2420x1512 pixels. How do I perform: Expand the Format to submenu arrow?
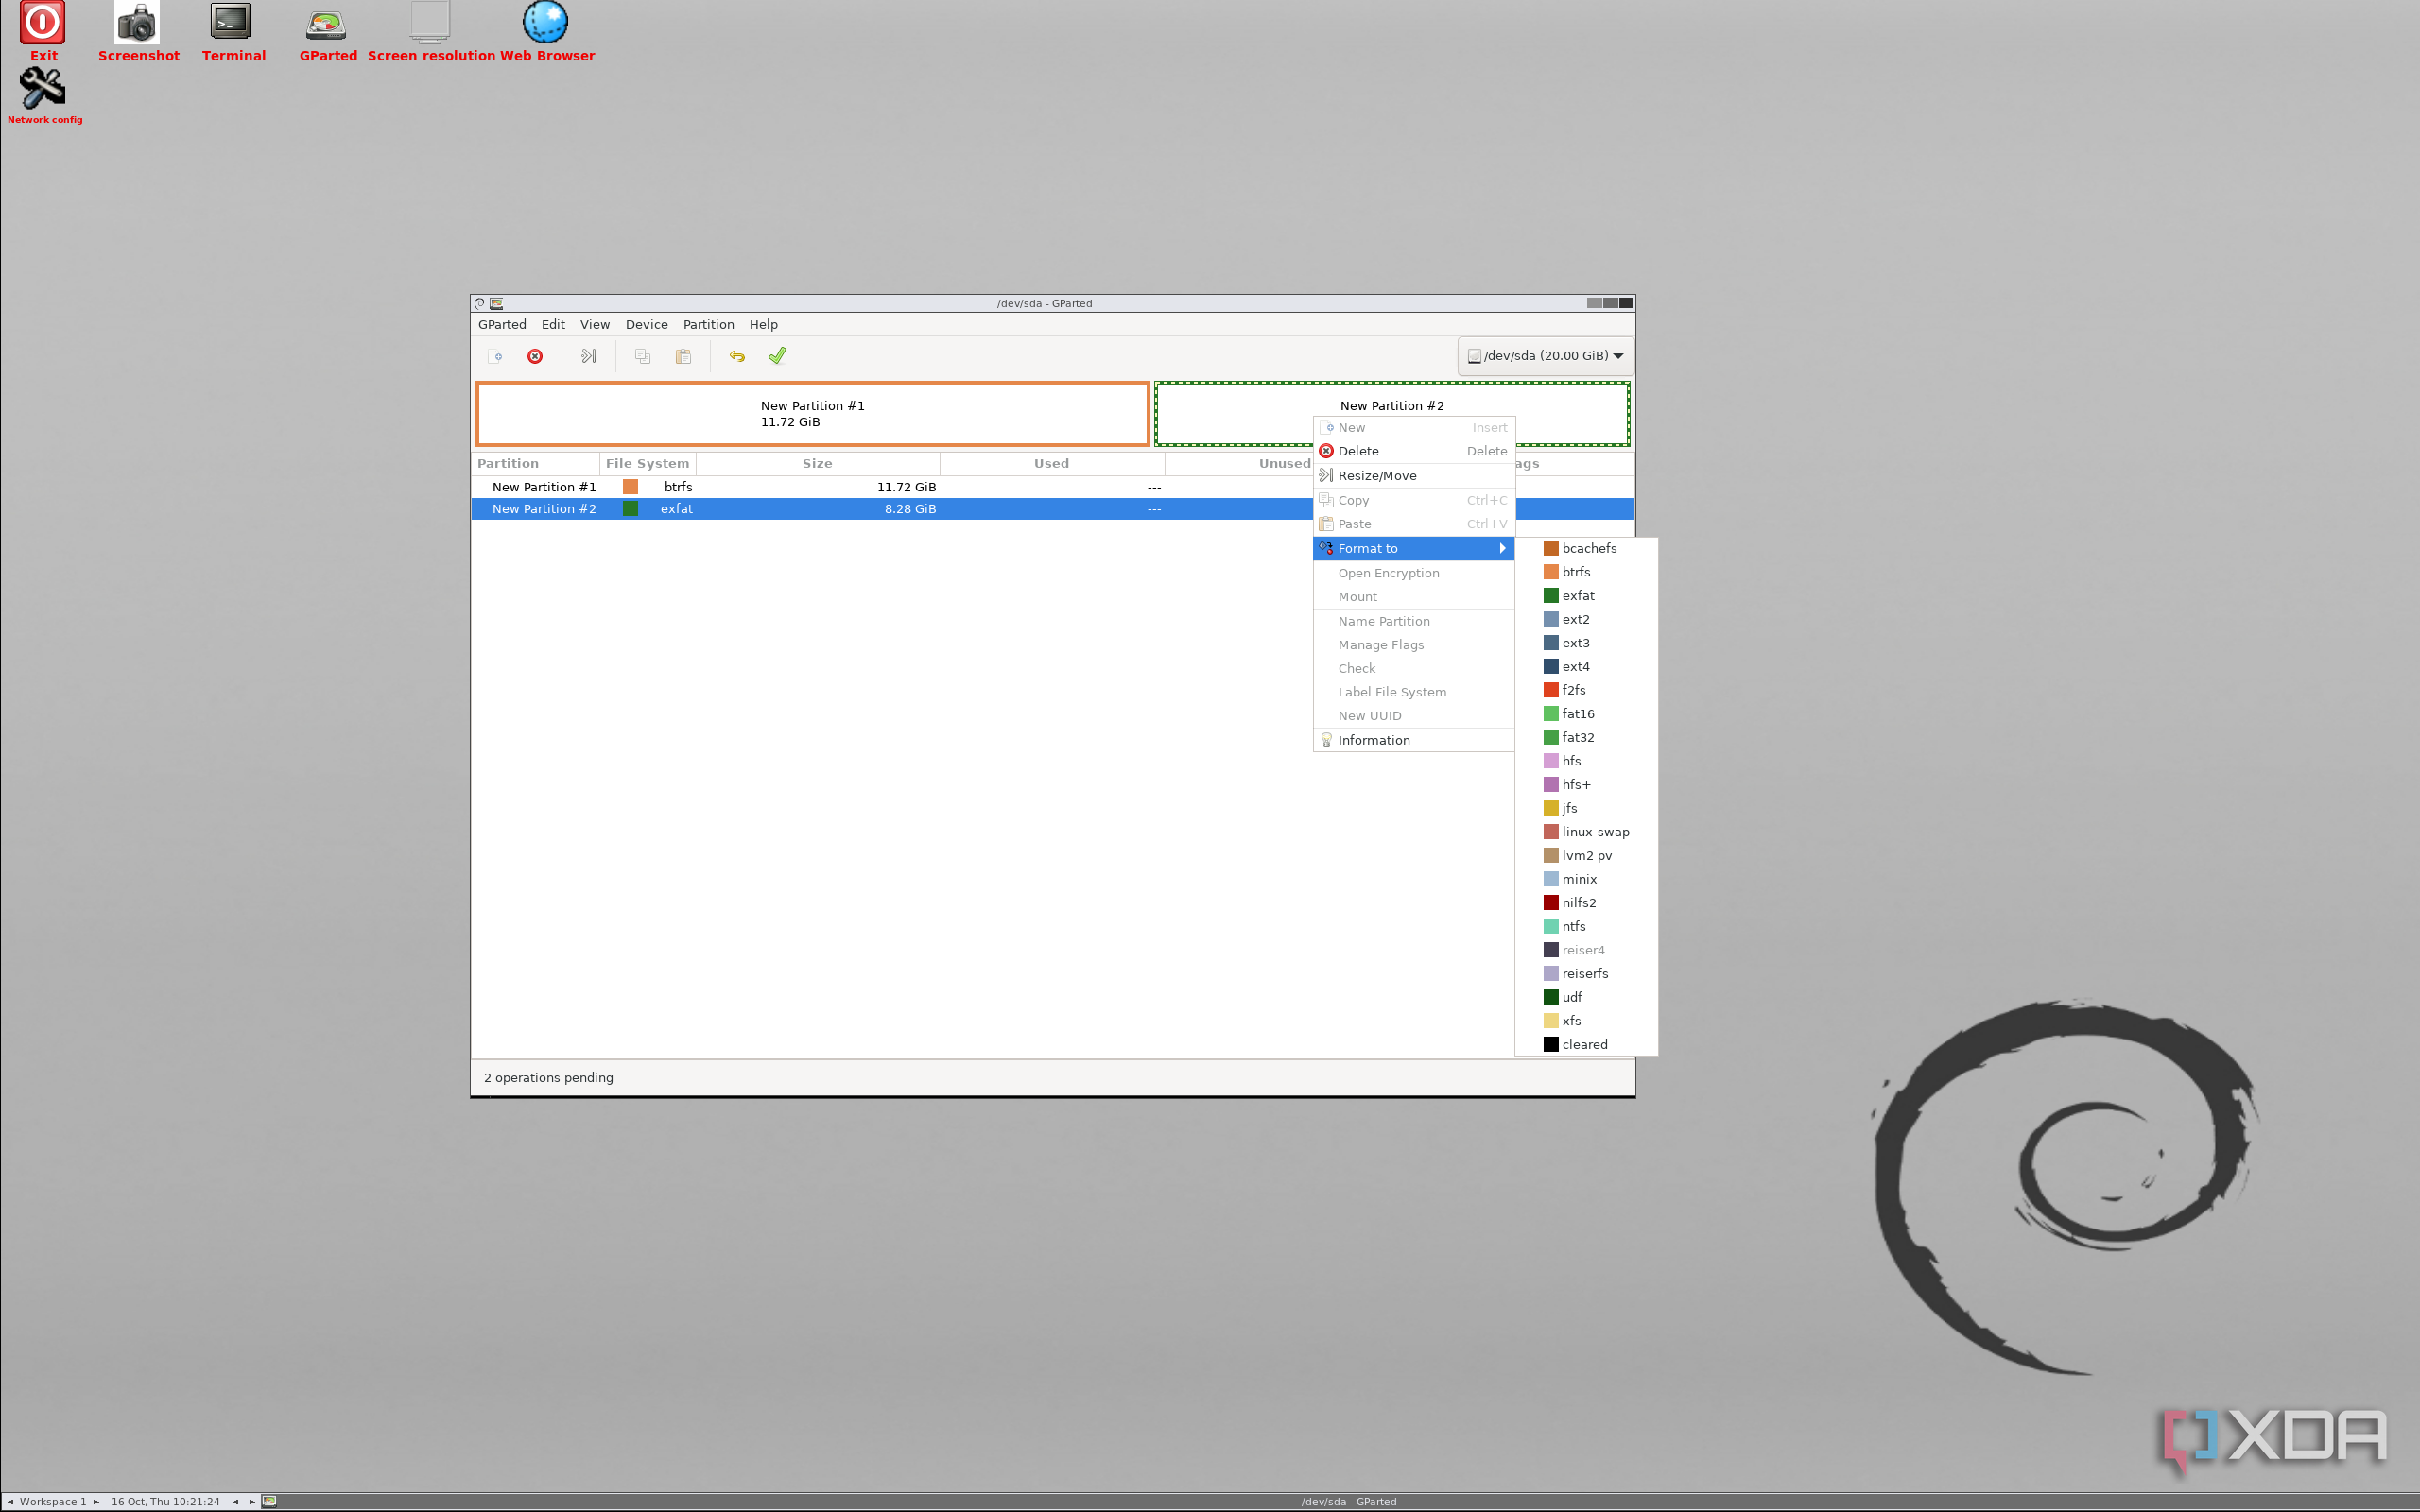1502,548
